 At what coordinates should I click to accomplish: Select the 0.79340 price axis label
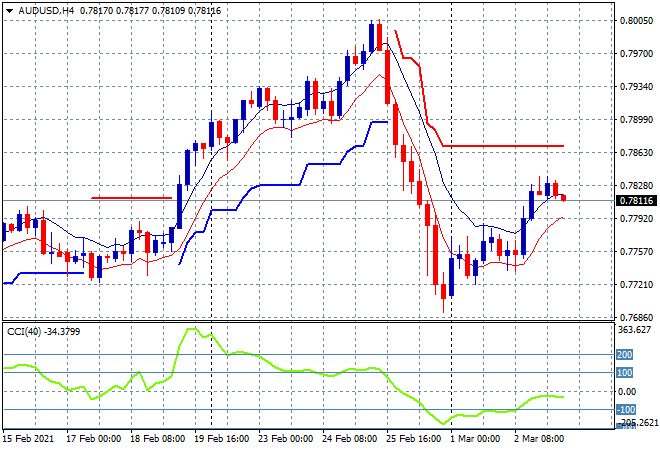(x=636, y=87)
